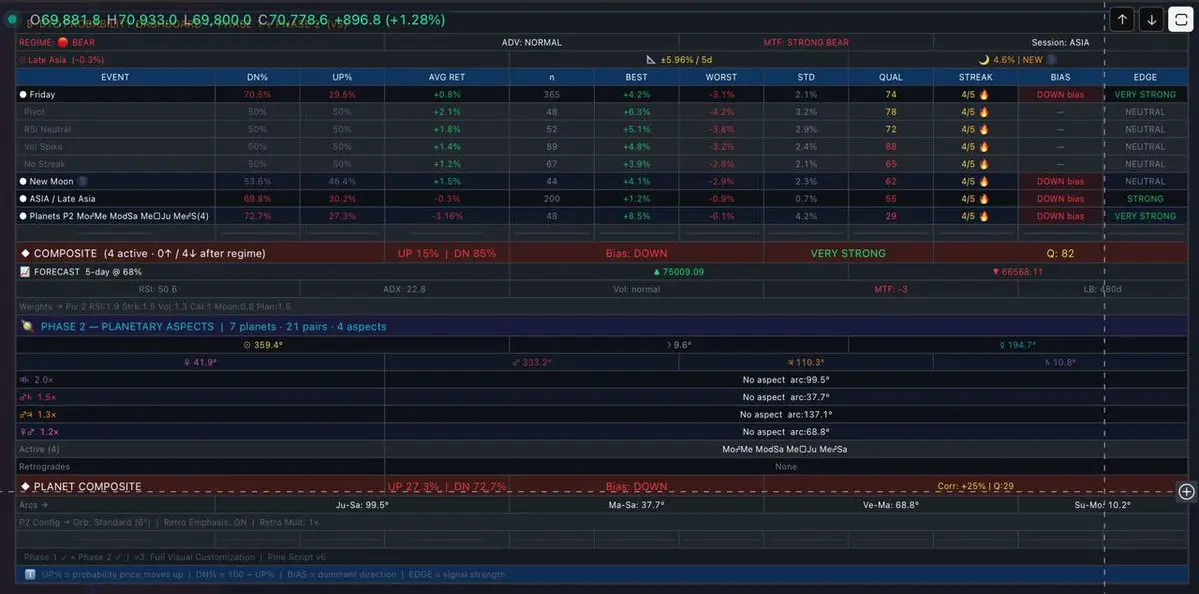The image size is (1199, 594).
Task: Click the crescent moon icon by 4.6% | NEW
Action: (x=985, y=60)
